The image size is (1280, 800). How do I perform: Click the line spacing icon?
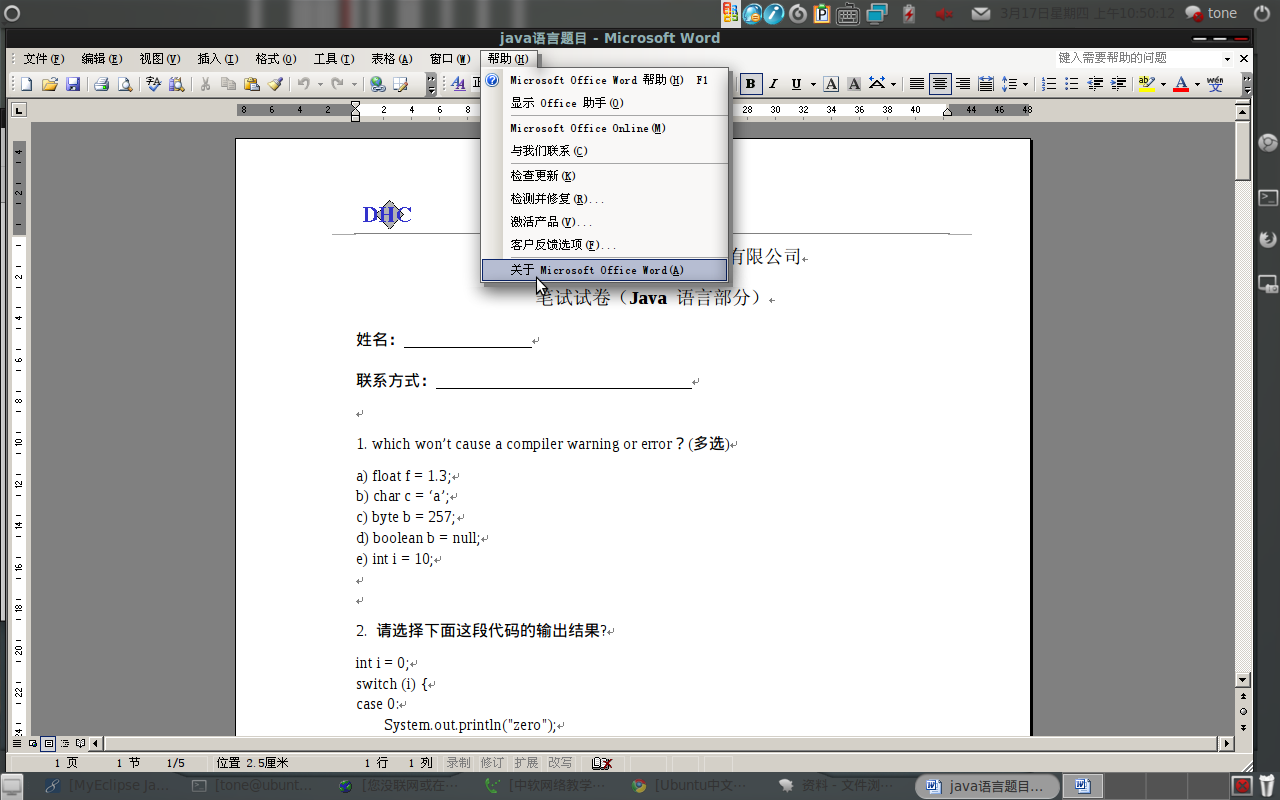point(1009,85)
